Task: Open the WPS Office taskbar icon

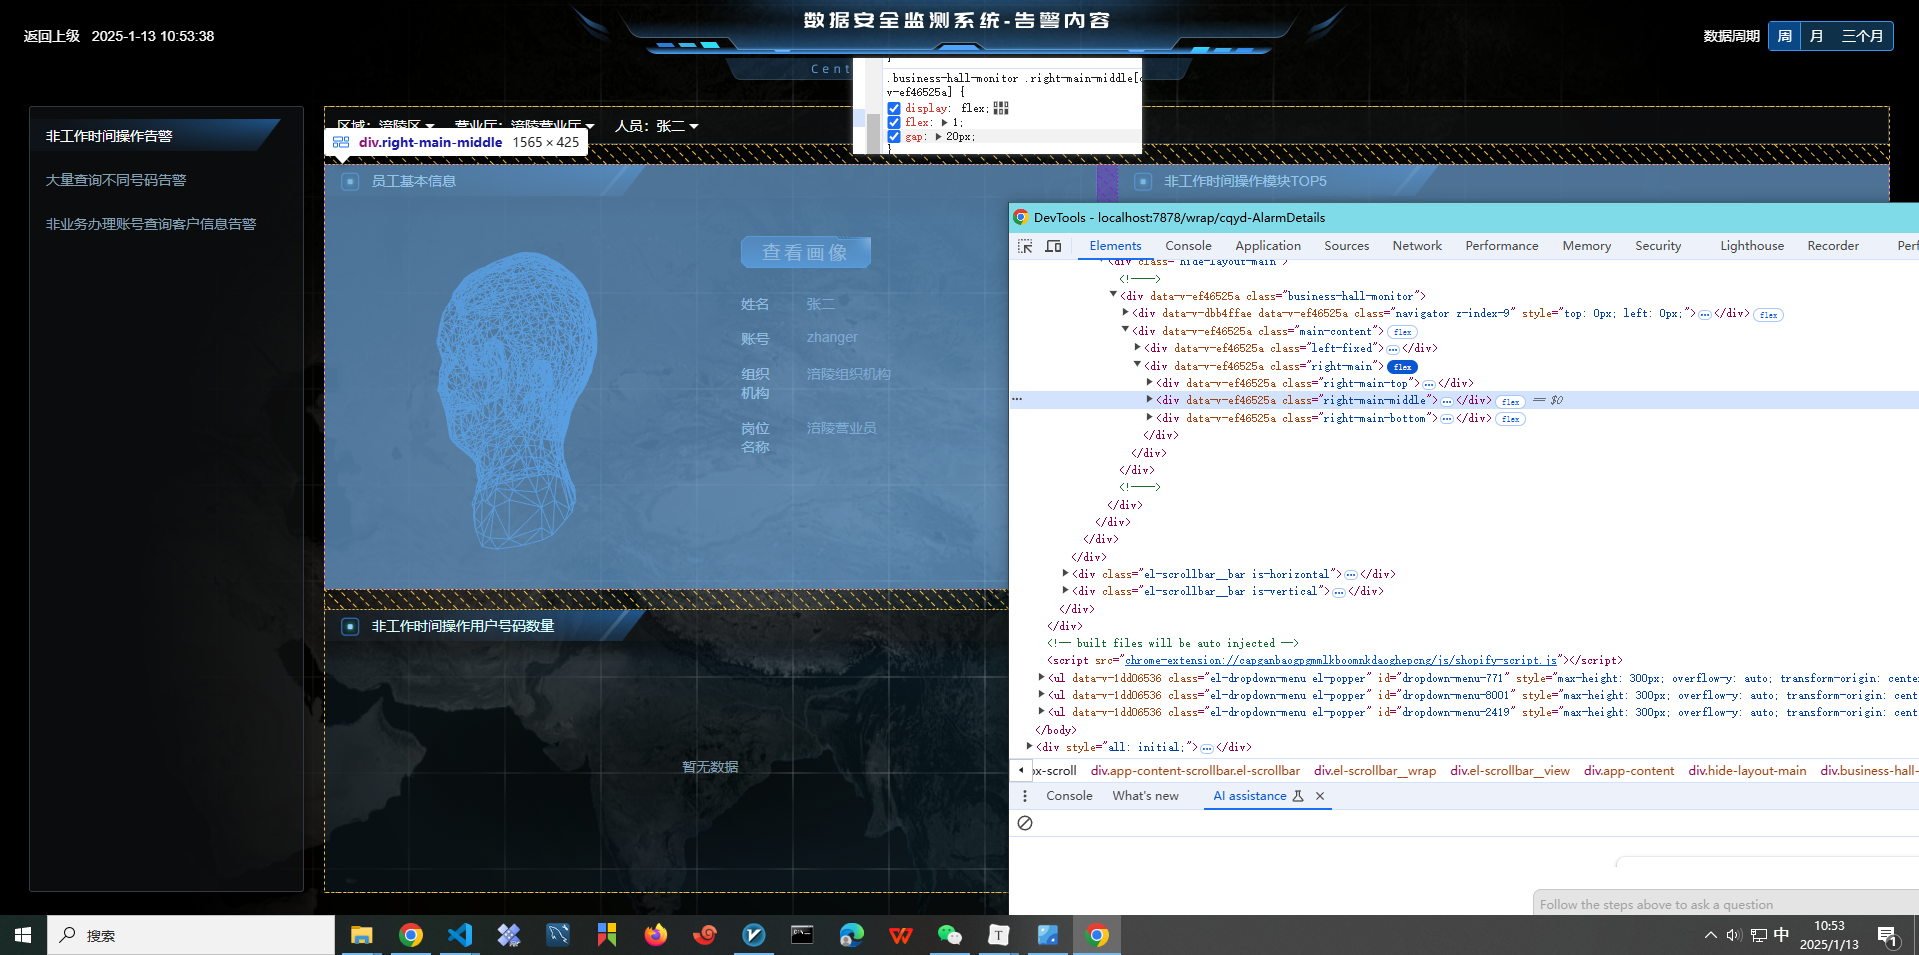Action: (901, 935)
